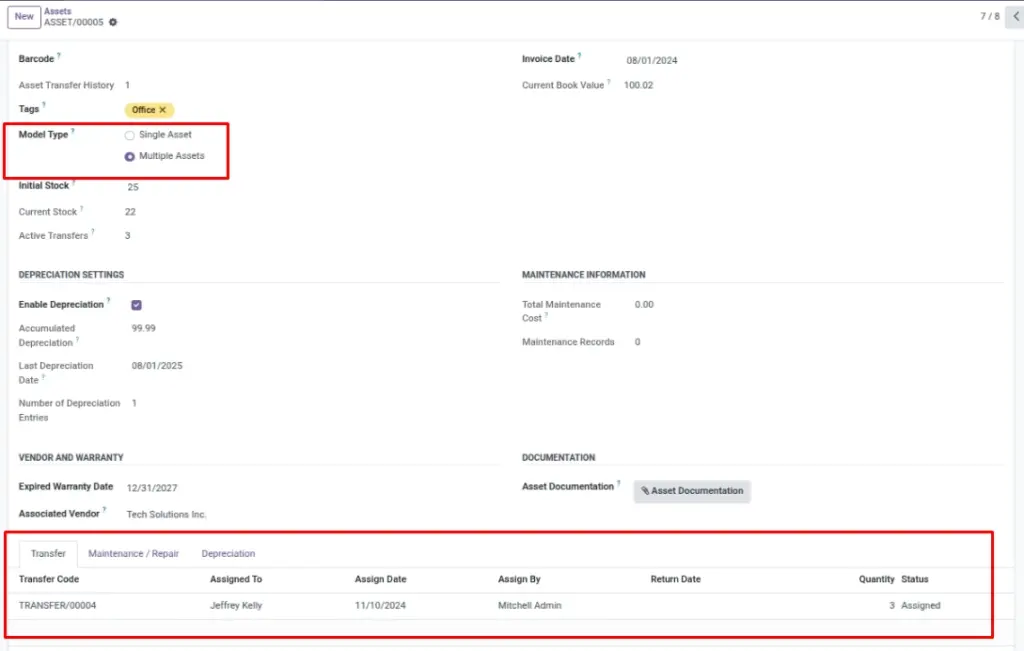This screenshot has width=1024, height=651.
Task: Click the record pager 7 / 8
Action: click(x=989, y=16)
